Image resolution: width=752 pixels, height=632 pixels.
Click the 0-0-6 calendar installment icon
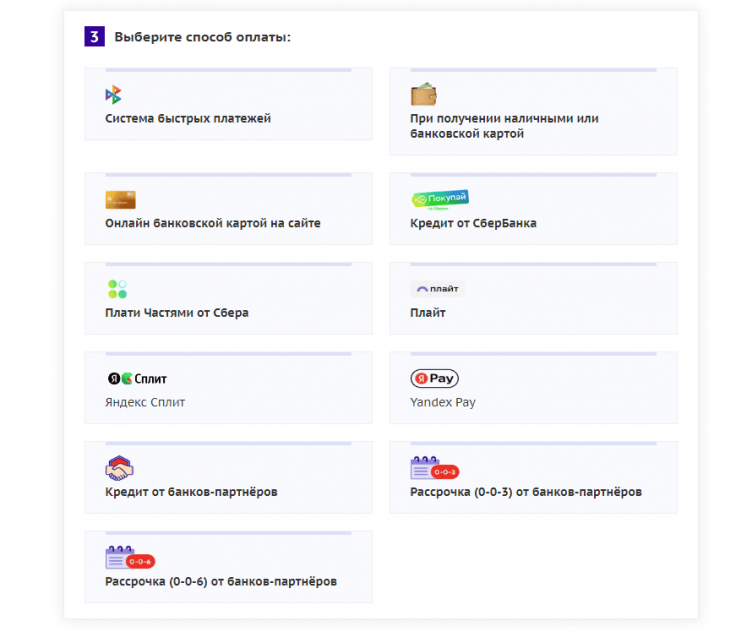[129, 558]
